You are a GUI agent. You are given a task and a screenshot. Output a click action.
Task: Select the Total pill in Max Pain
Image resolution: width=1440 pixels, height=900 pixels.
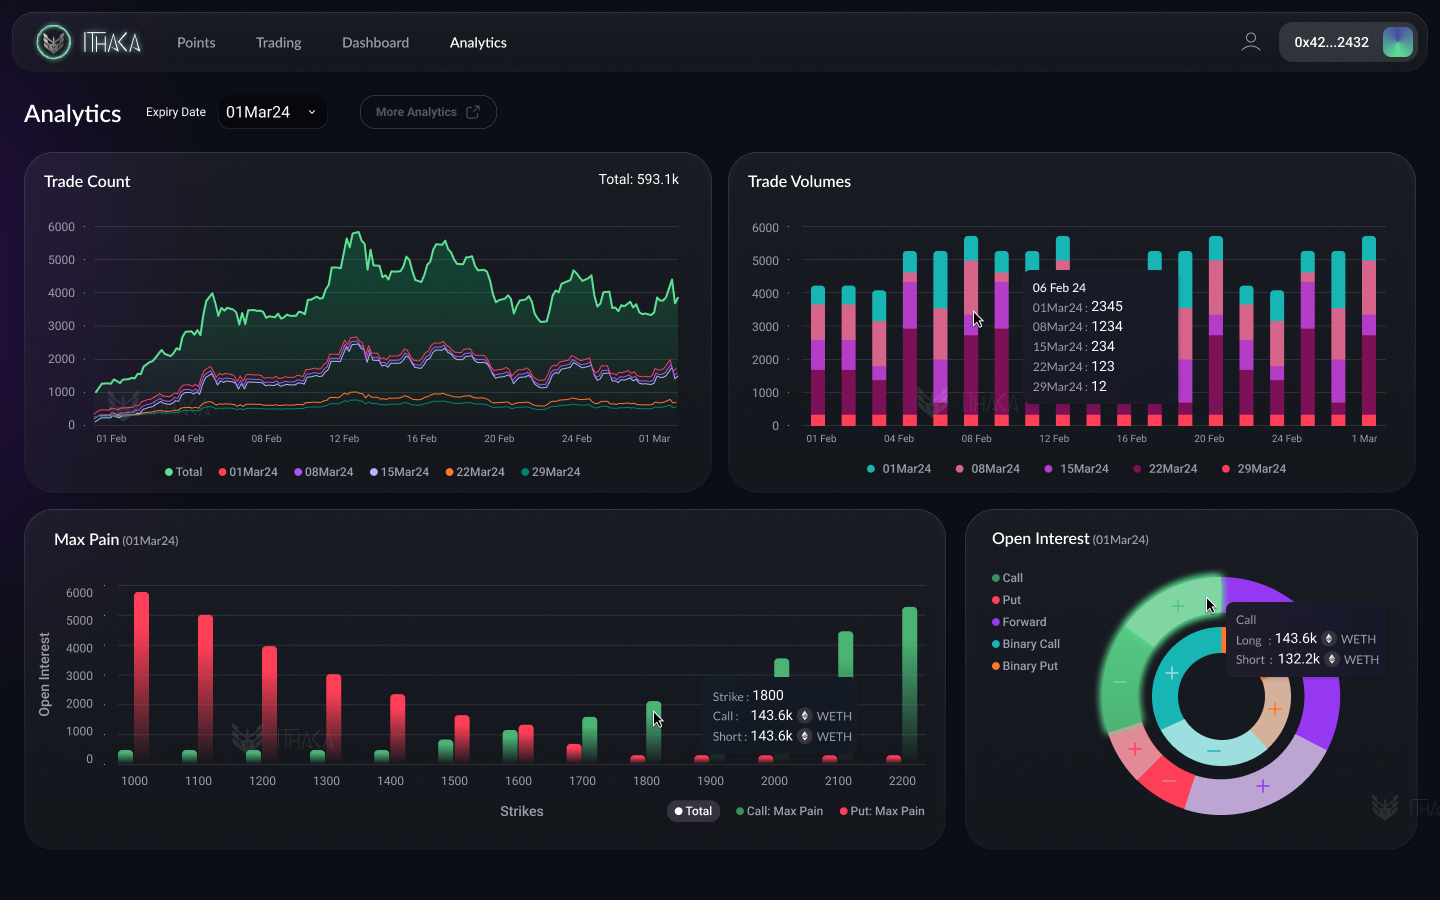(693, 811)
